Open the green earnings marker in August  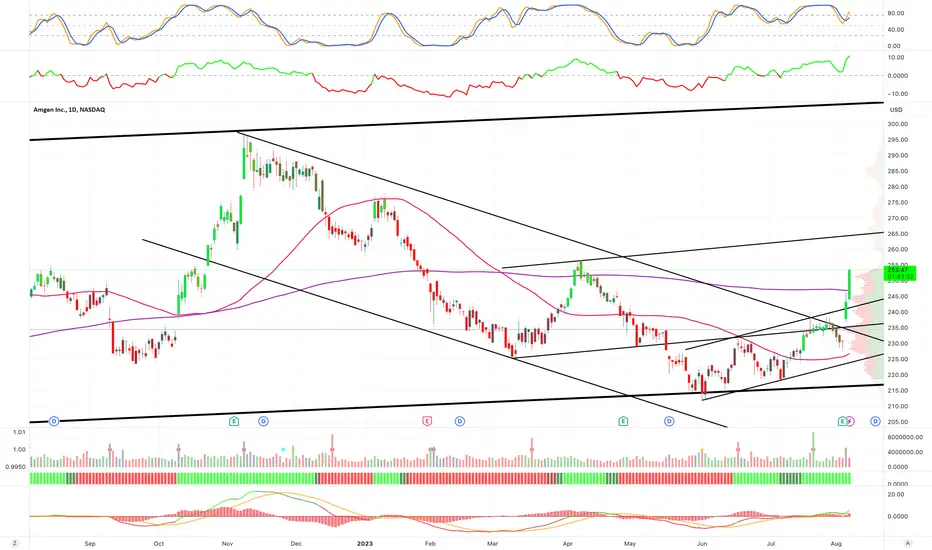coord(842,421)
